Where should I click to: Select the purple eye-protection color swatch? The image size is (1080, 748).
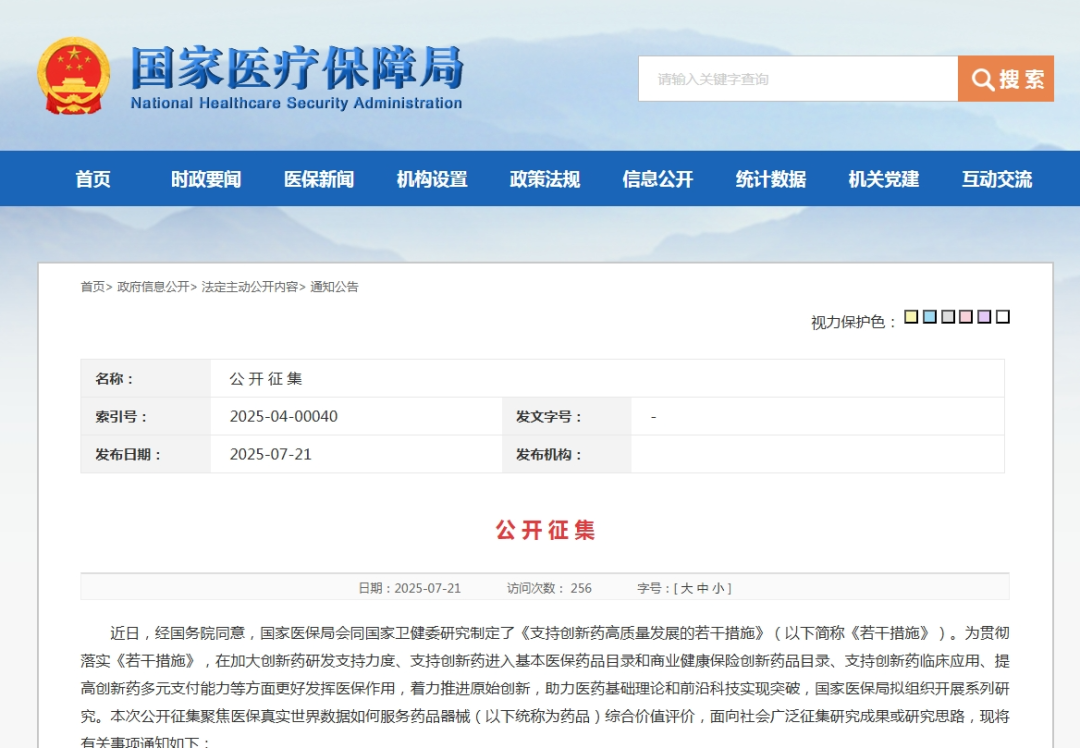(984, 316)
